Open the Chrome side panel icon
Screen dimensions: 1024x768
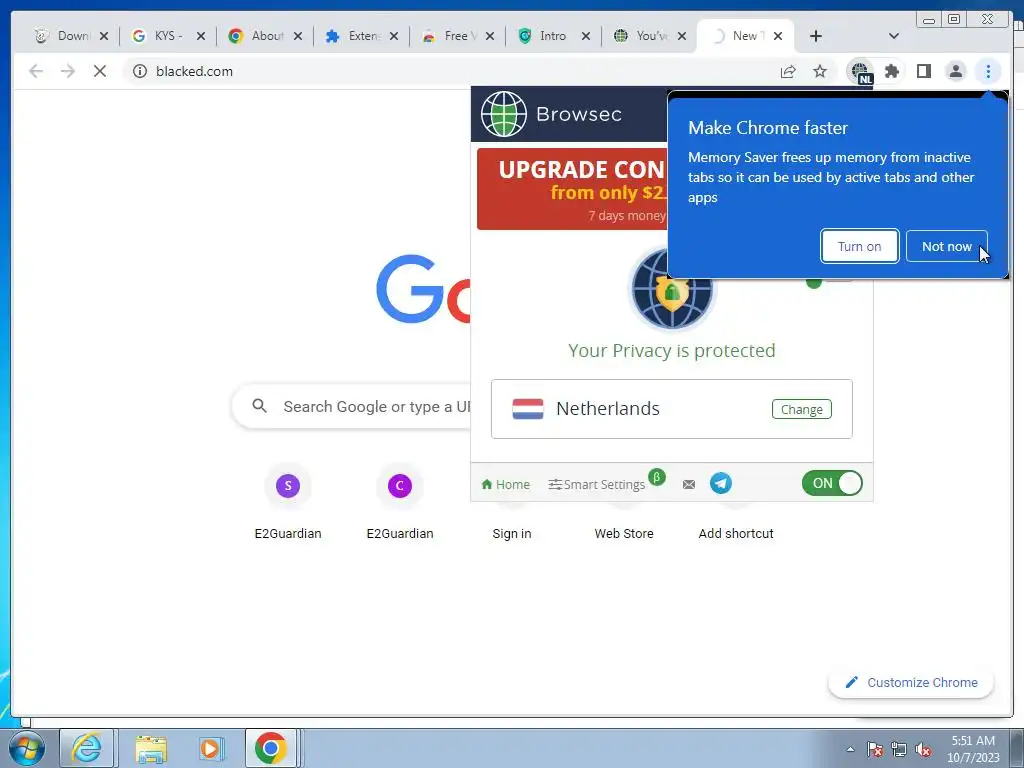point(923,71)
